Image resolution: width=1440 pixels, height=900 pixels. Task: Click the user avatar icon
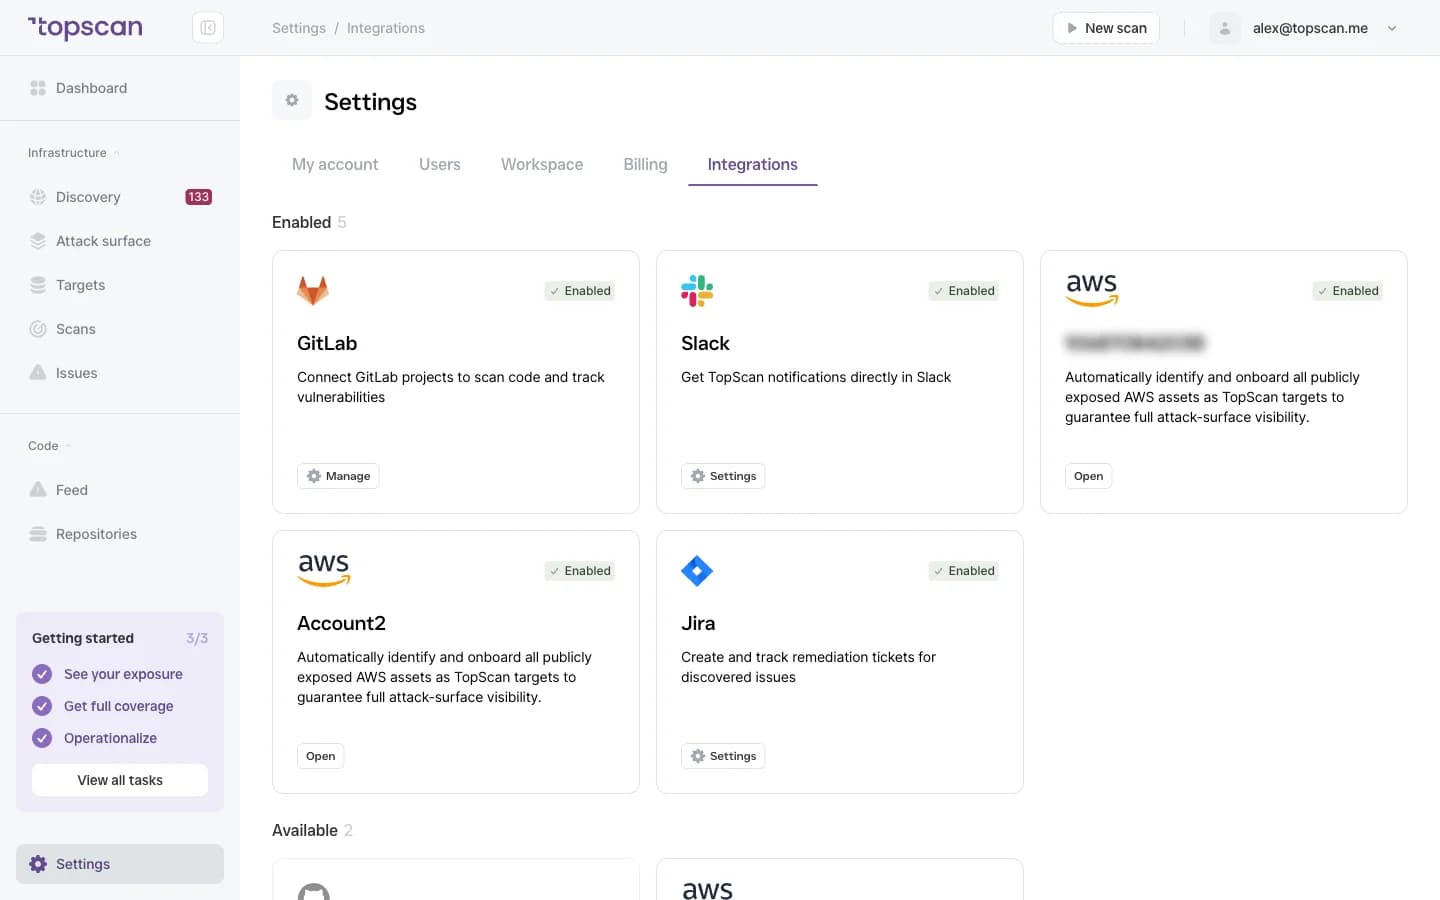click(x=1225, y=28)
